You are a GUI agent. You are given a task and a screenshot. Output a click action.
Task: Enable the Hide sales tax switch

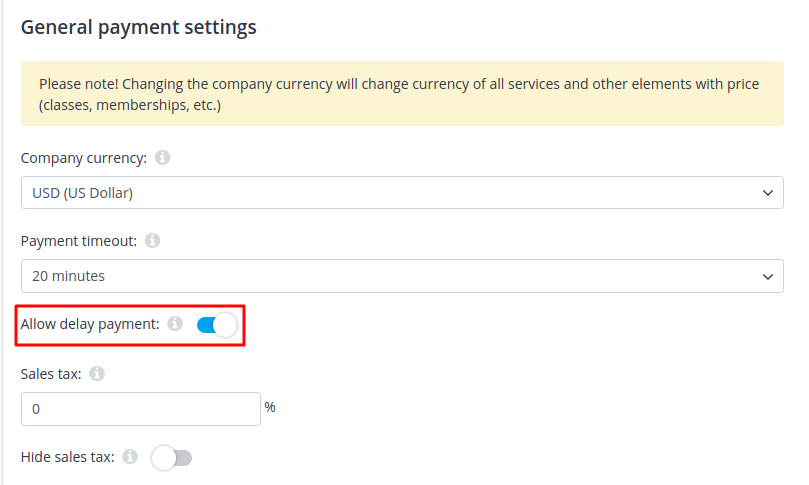171,458
